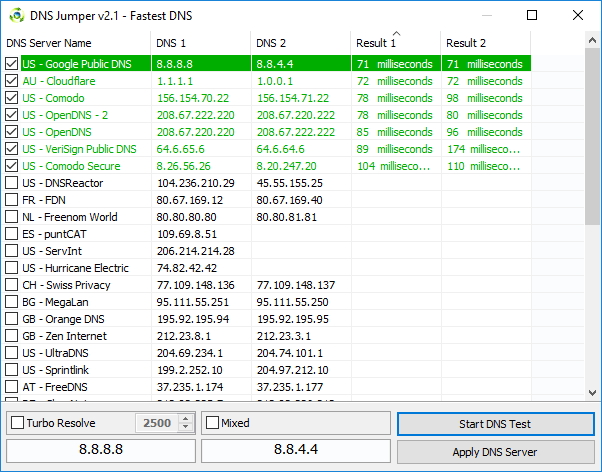
Task: Enable the Mixed checkbox
Action: pos(212,423)
